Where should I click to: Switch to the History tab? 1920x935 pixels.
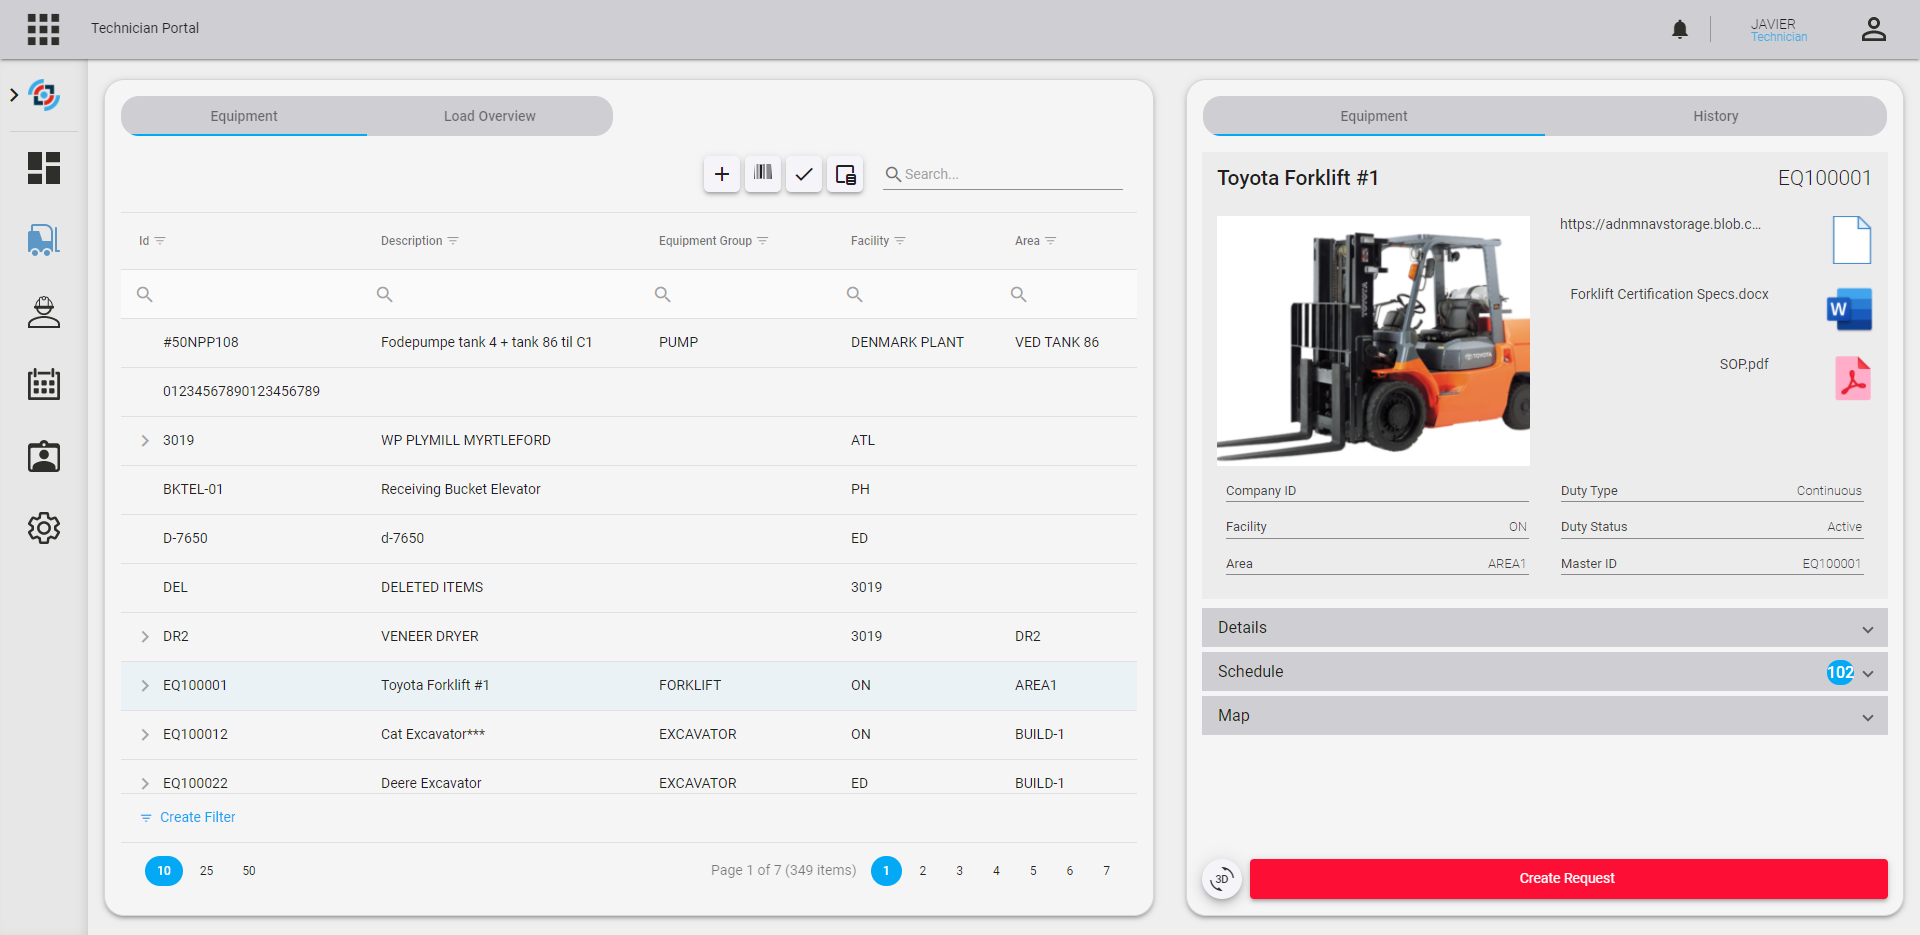coord(1715,116)
